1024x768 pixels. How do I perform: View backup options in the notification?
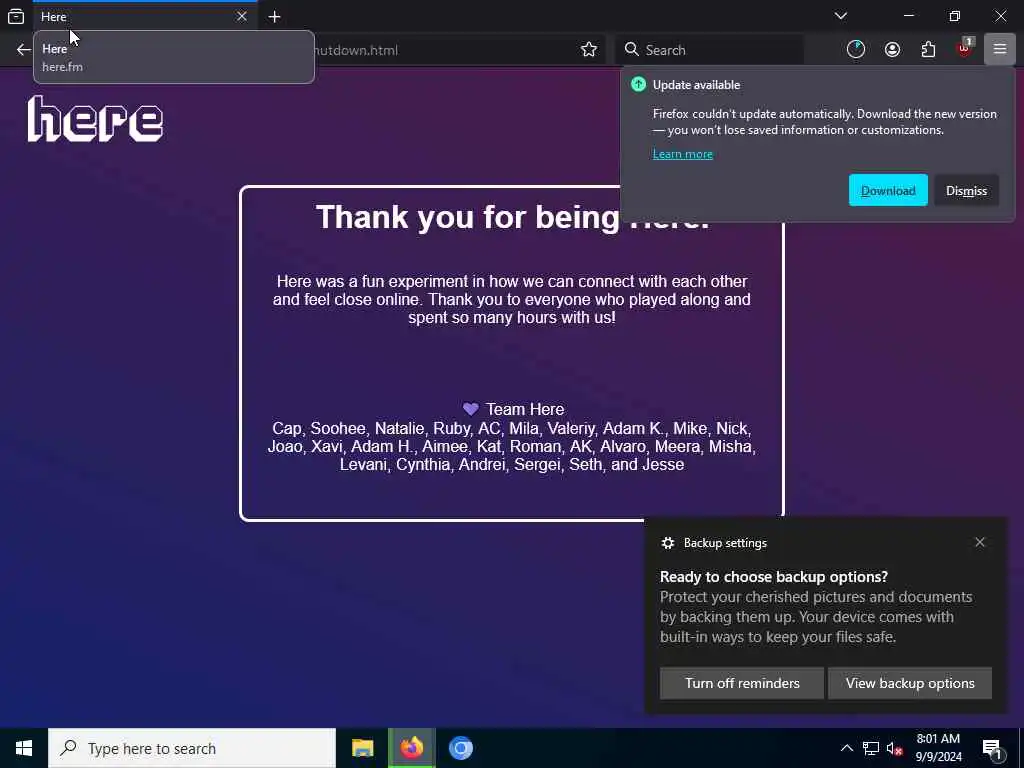[x=910, y=683]
